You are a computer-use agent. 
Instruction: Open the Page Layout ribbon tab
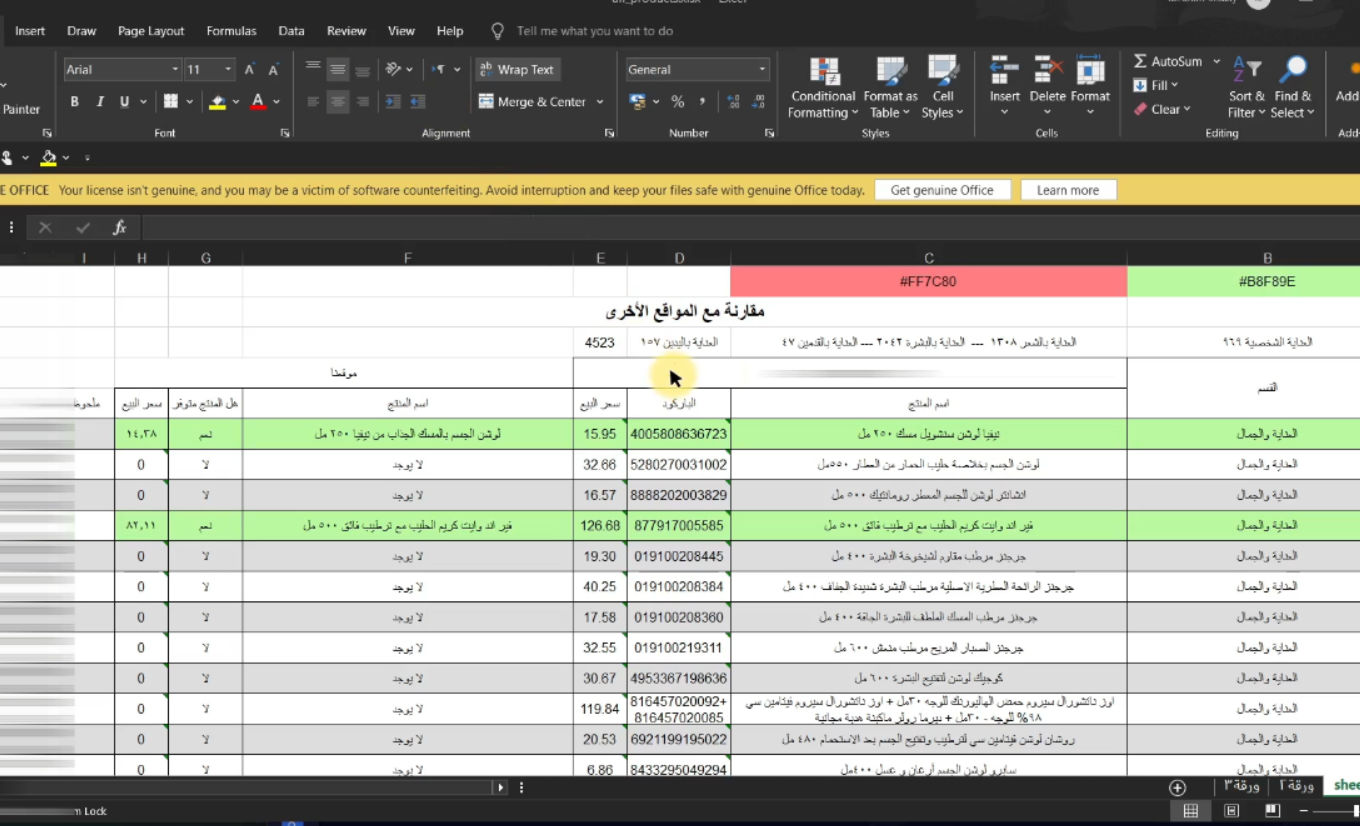(151, 31)
